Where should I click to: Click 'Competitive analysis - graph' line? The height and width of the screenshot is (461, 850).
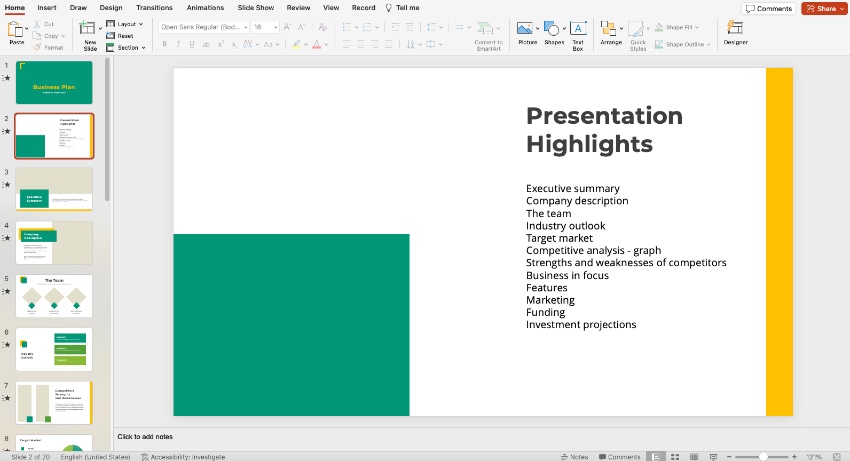(x=594, y=251)
